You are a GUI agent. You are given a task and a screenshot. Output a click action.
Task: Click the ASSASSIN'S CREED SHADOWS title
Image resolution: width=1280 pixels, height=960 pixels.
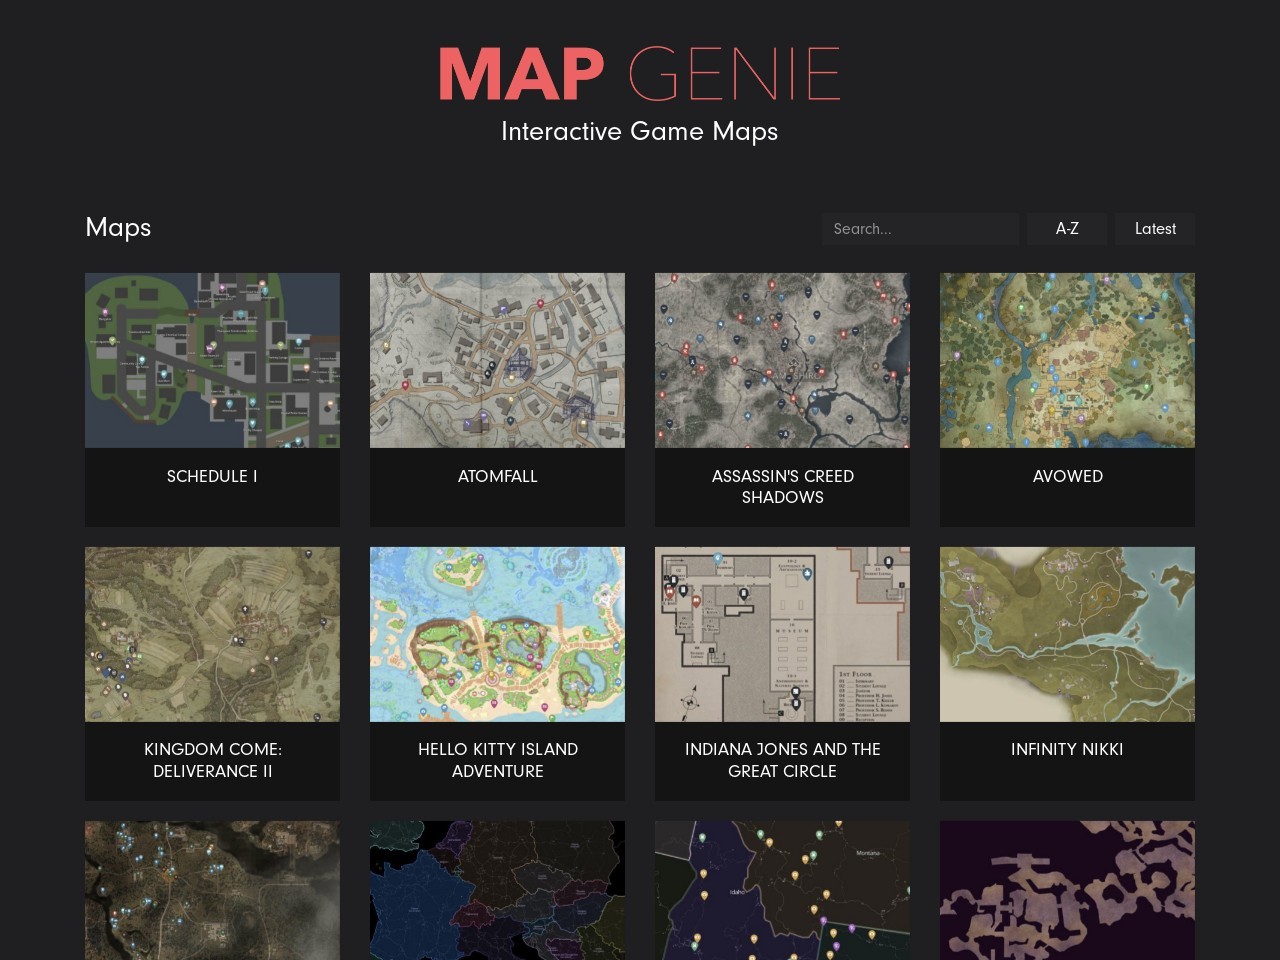point(782,487)
